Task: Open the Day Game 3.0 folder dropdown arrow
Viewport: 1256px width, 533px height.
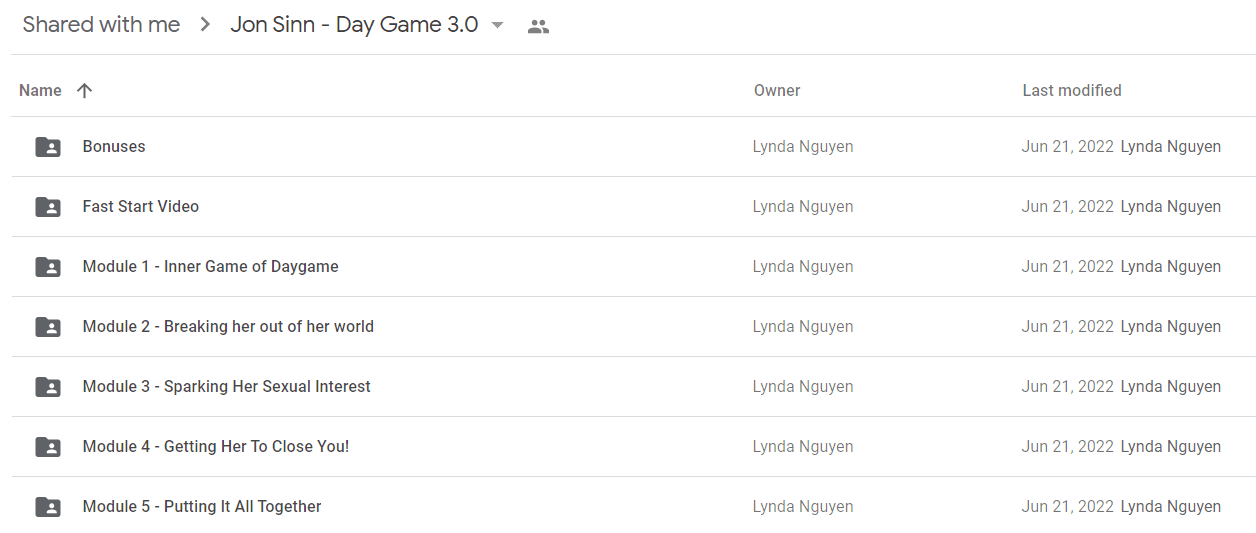Action: click(x=497, y=26)
